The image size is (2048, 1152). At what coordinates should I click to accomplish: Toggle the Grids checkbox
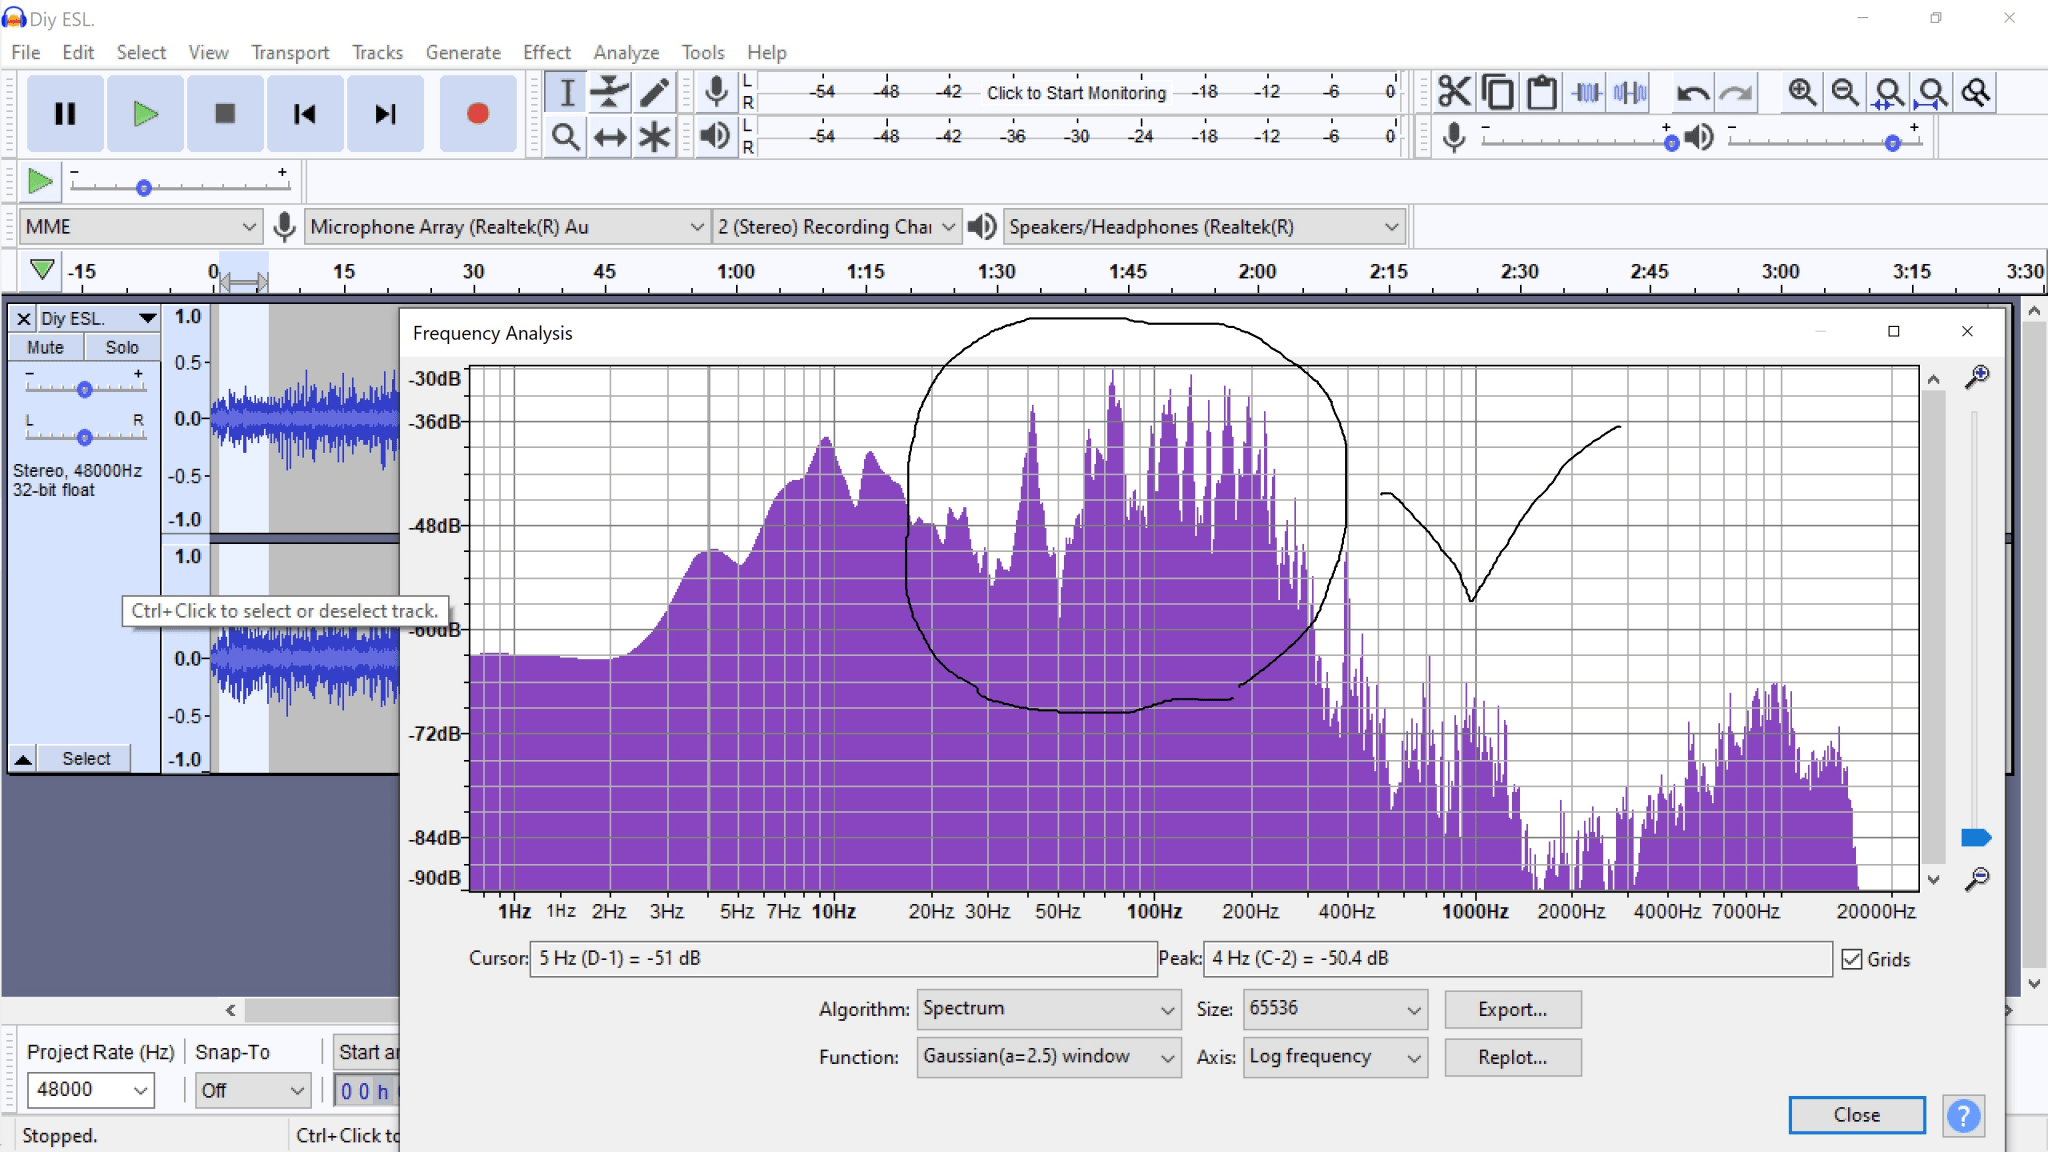(1852, 959)
